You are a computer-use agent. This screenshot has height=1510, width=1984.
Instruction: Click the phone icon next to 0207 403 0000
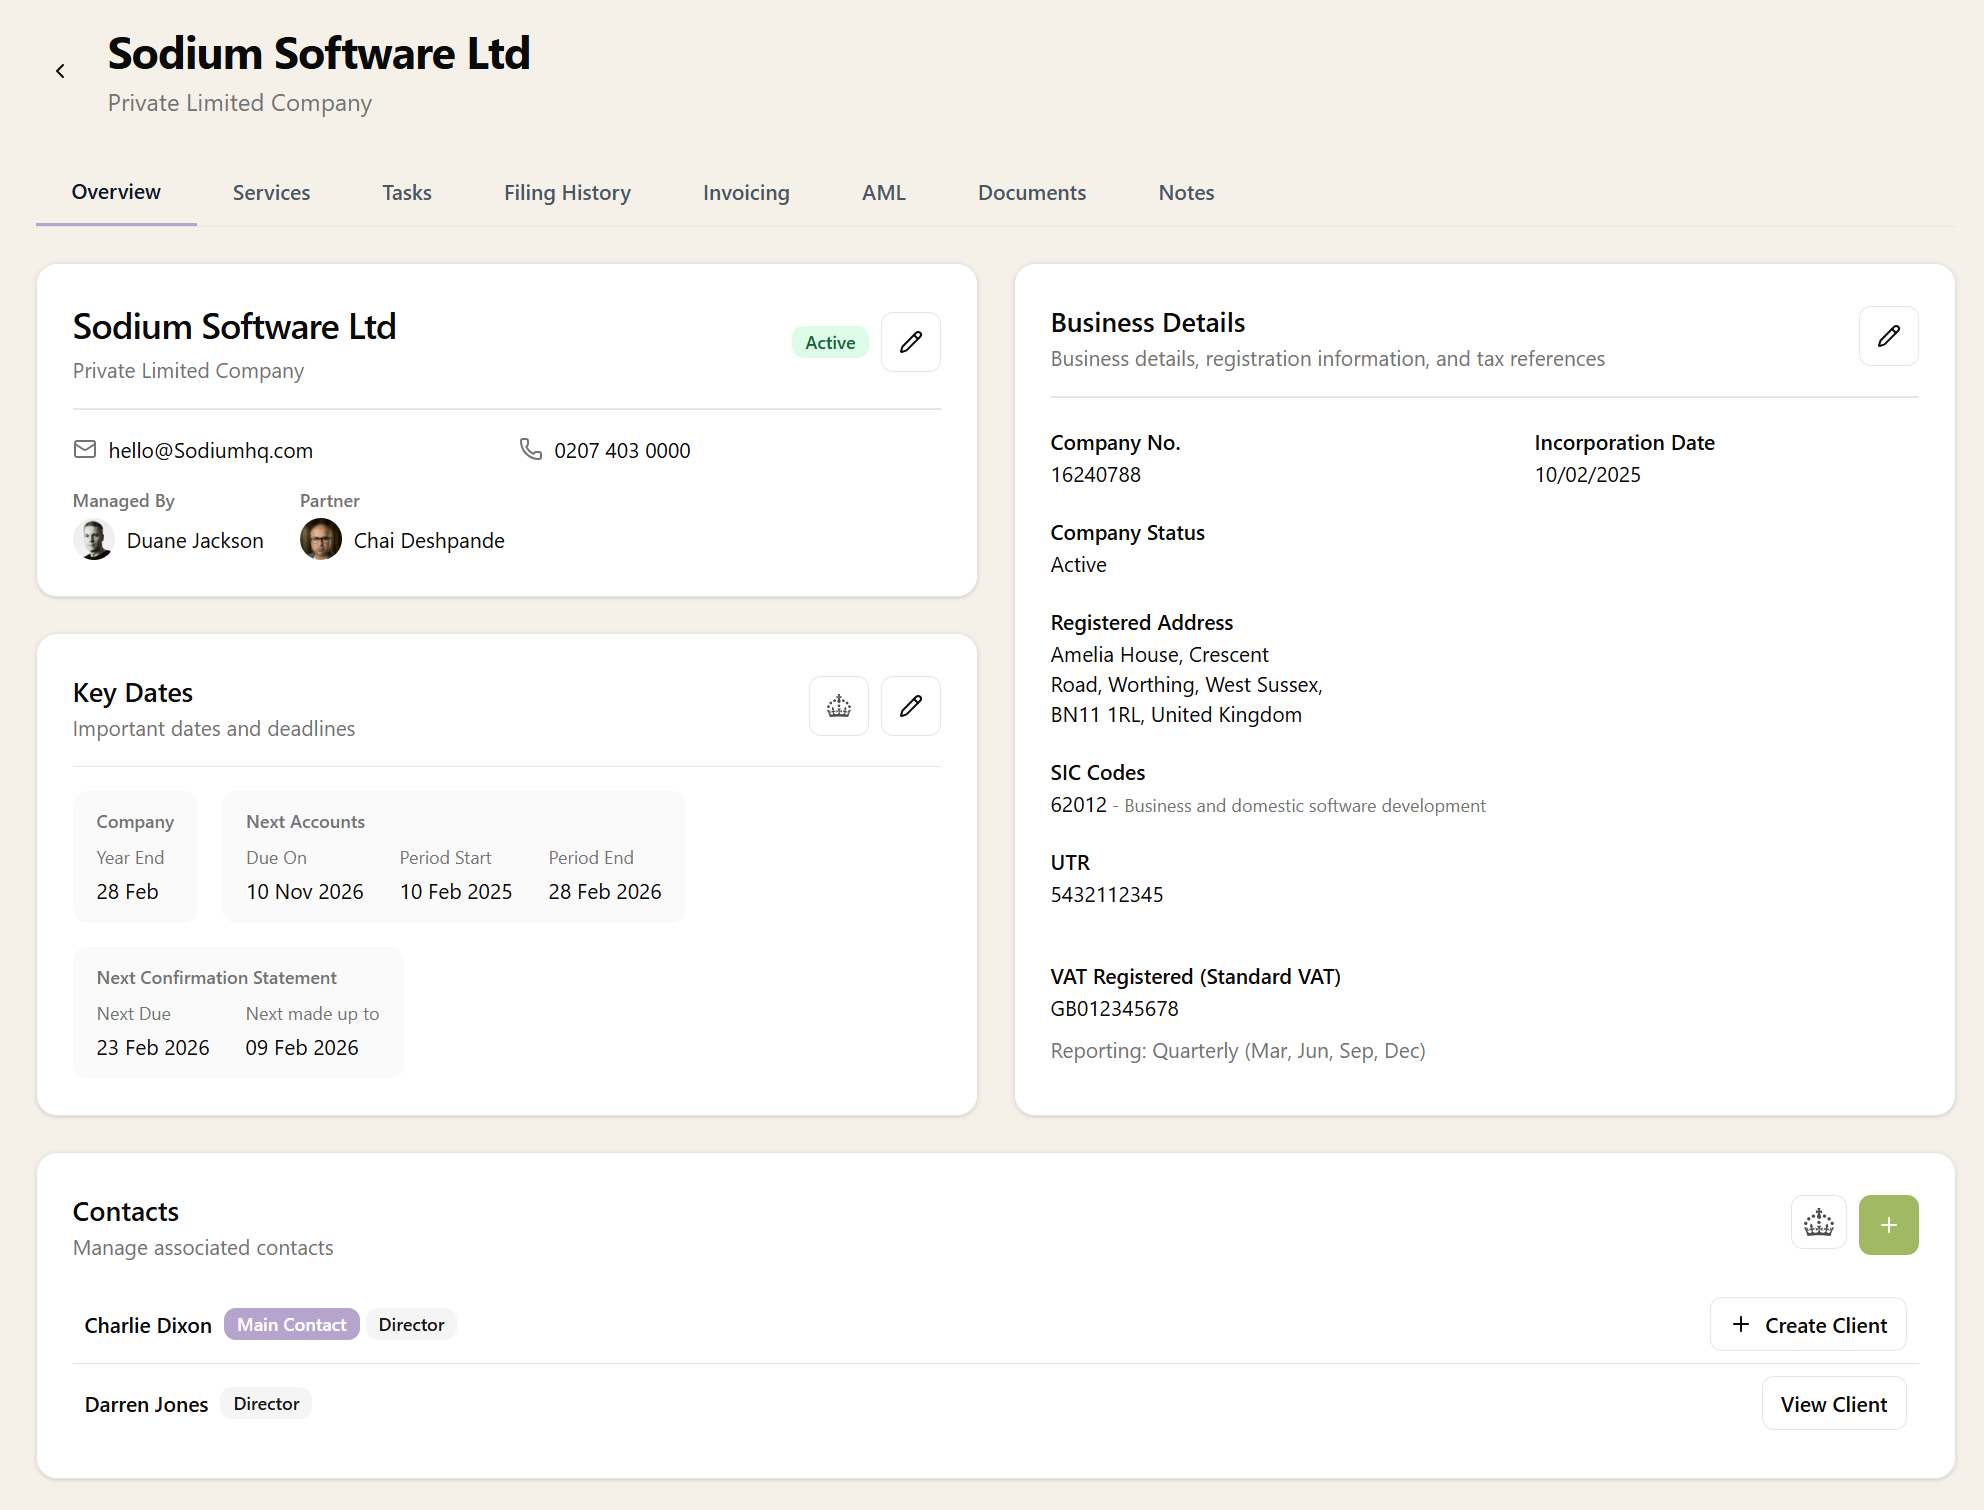tap(530, 449)
